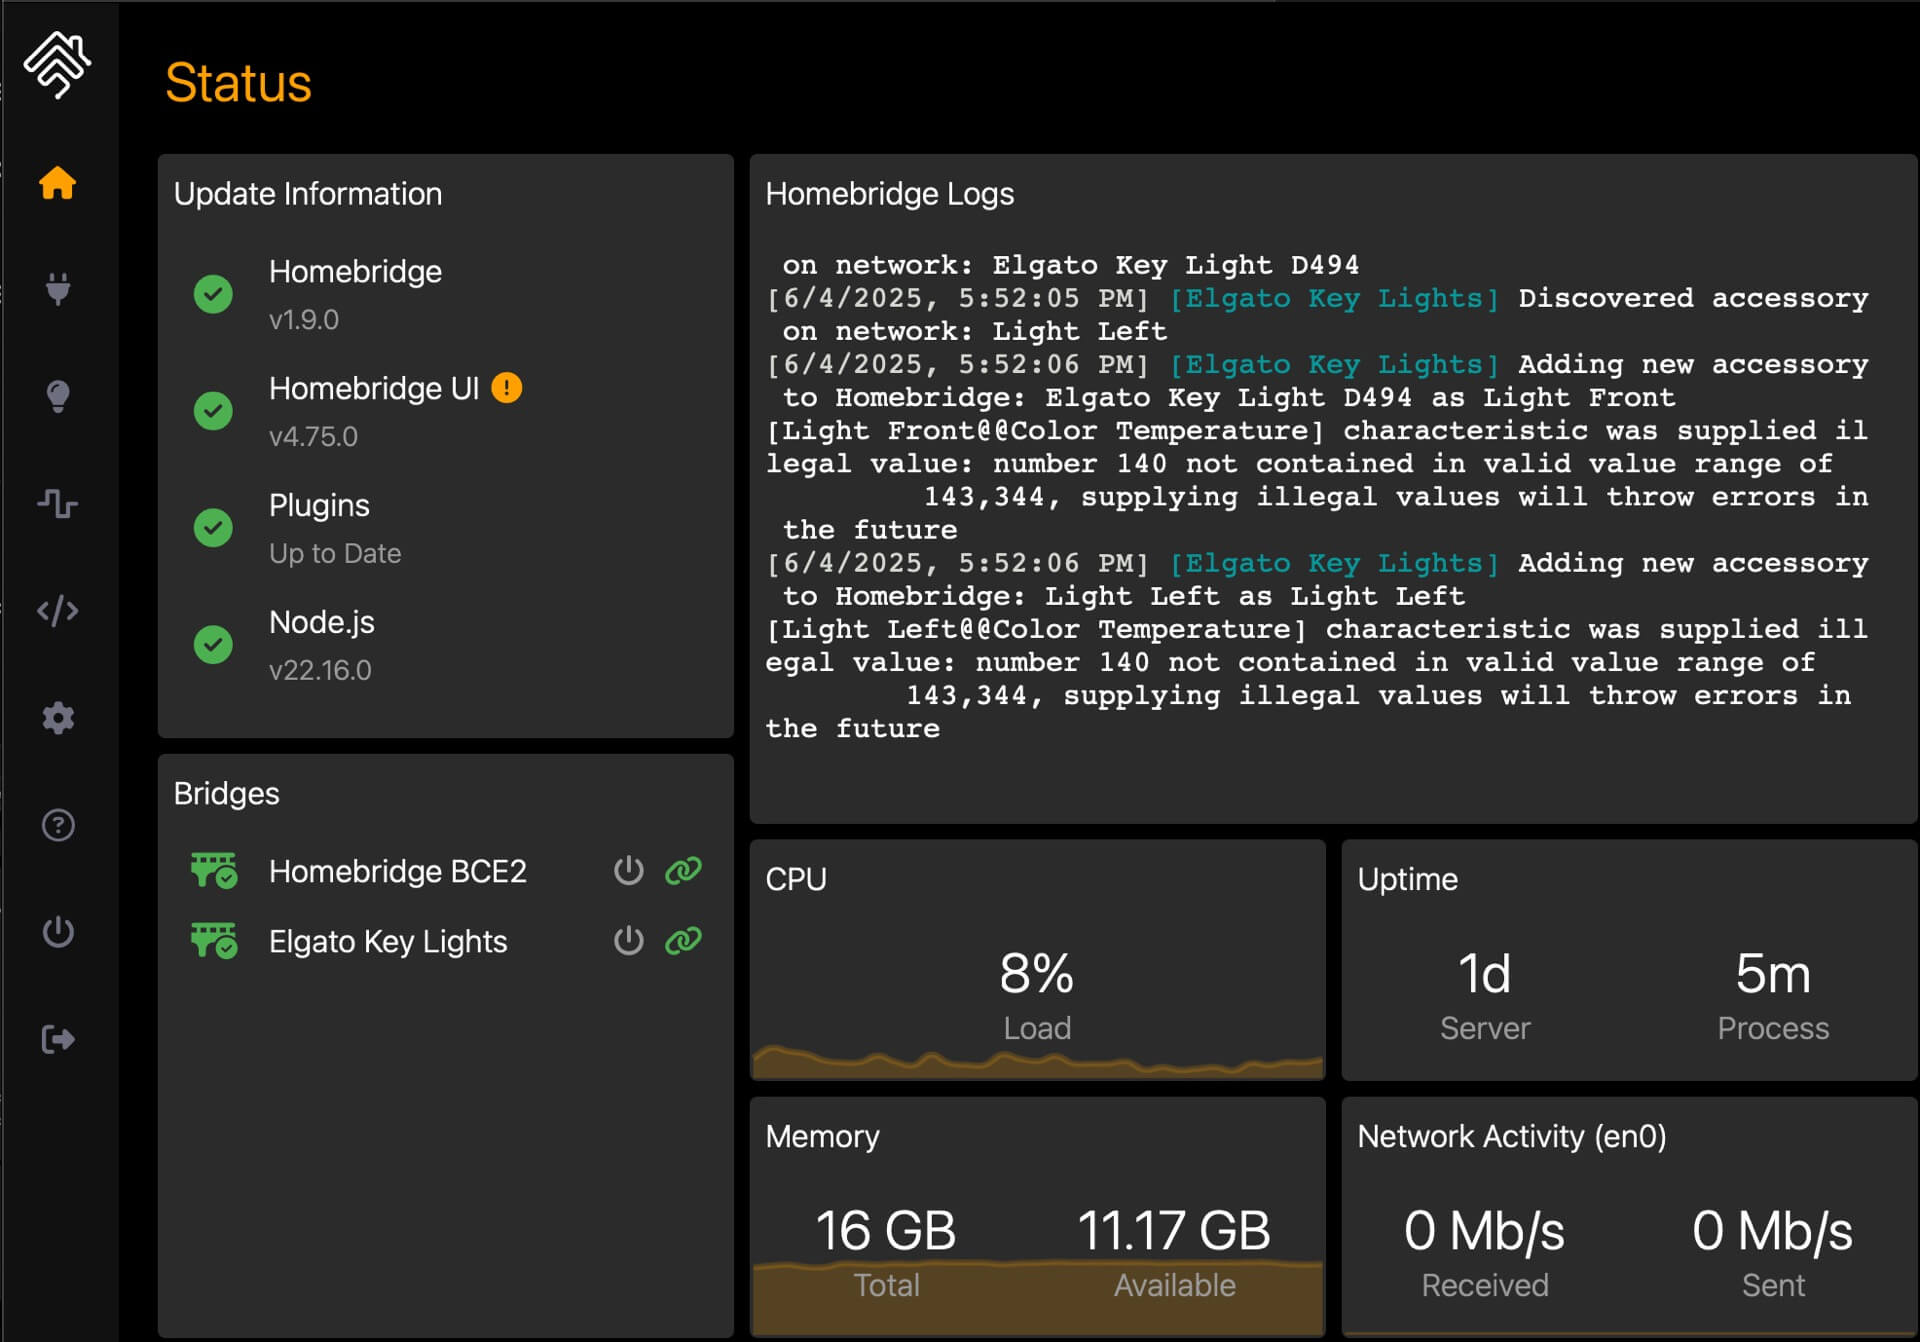
Task: Click the Homebridge logo icon
Action: [x=57, y=65]
